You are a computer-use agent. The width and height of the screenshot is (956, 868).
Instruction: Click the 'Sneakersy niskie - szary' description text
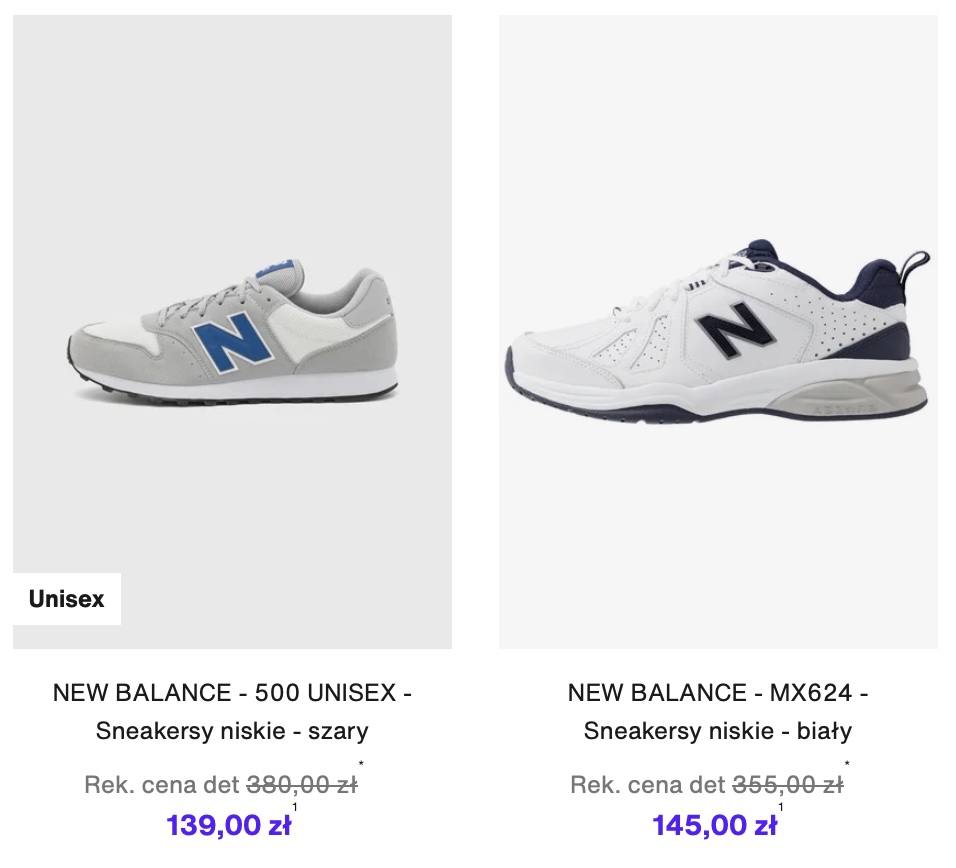tap(232, 731)
